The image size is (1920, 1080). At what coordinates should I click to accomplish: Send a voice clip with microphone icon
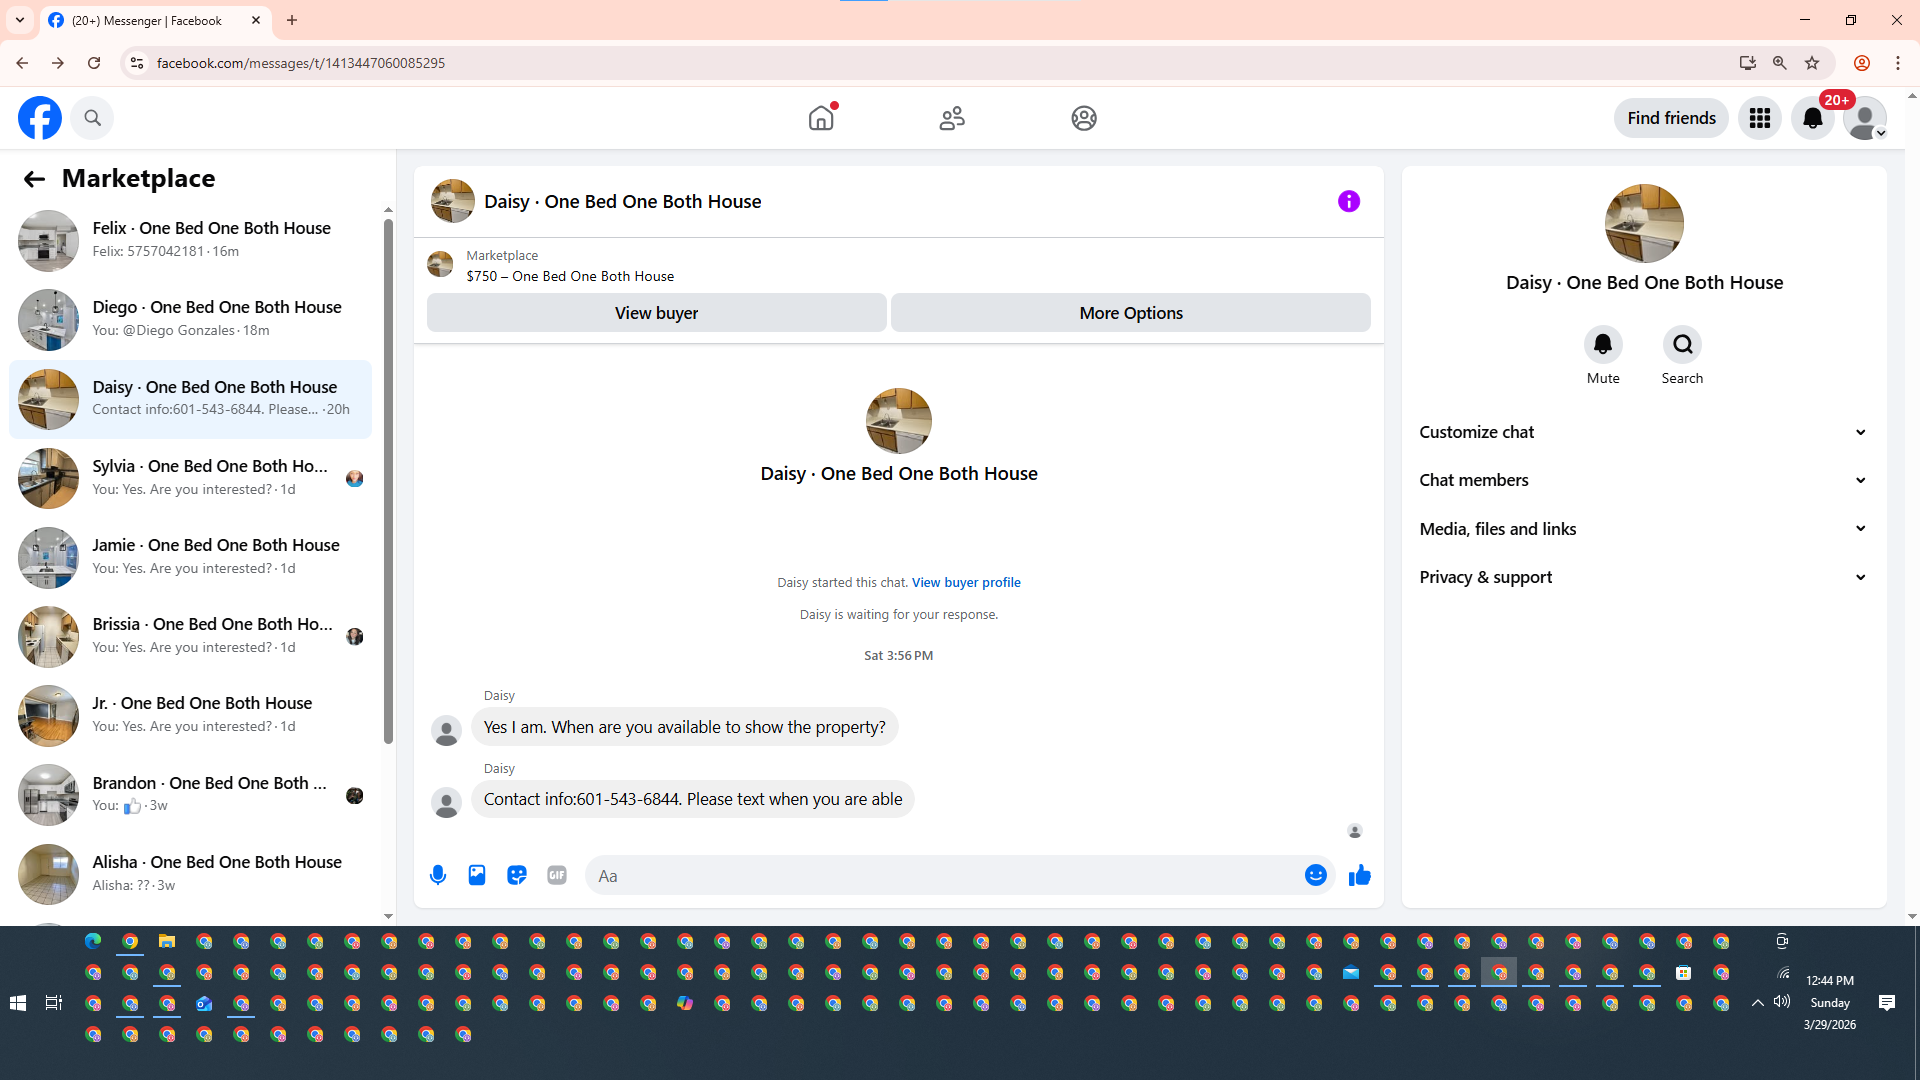pyautogui.click(x=438, y=876)
